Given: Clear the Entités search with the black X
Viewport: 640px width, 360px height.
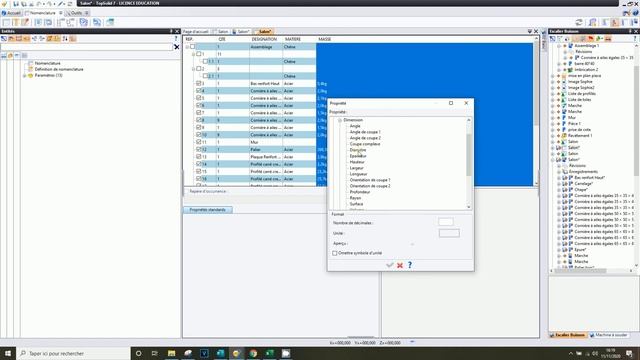Looking at the screenshot, I should click(176, 47).
